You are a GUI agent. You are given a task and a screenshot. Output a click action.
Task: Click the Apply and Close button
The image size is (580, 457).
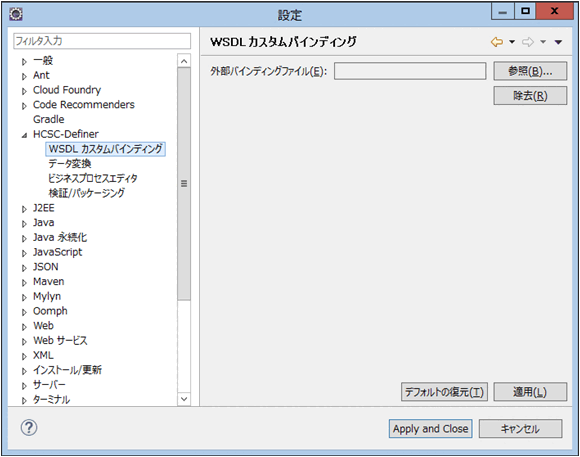(431, 429)
